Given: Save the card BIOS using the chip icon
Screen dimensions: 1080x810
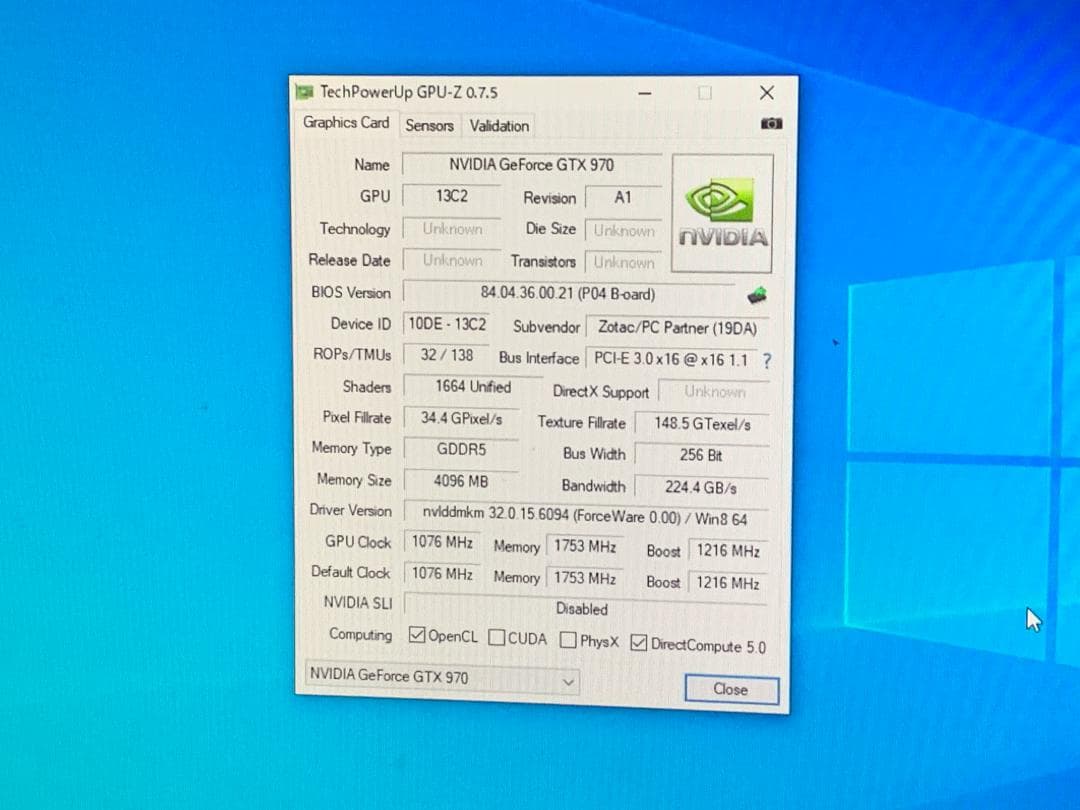Looking at the screenshot, I should pyautogui.click(x=757, y=293).
